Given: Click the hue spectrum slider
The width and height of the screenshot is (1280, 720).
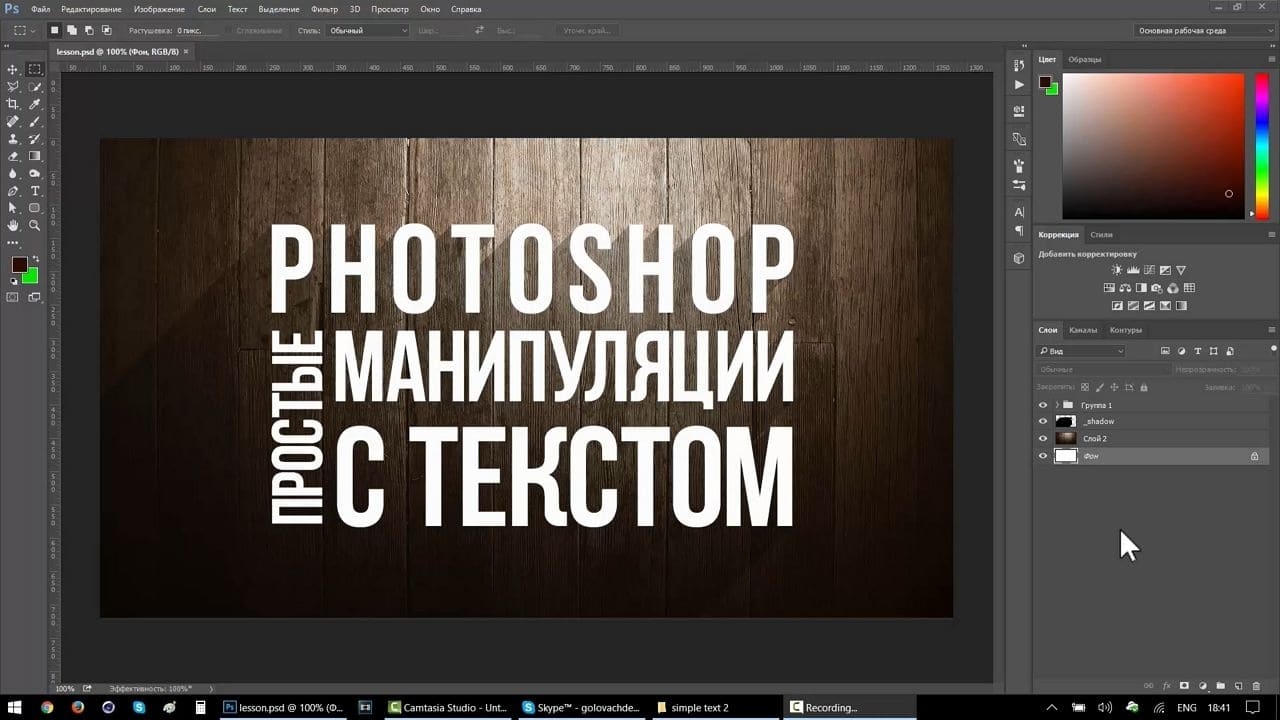Looking at the screenshot, I should coord(1262,146).
